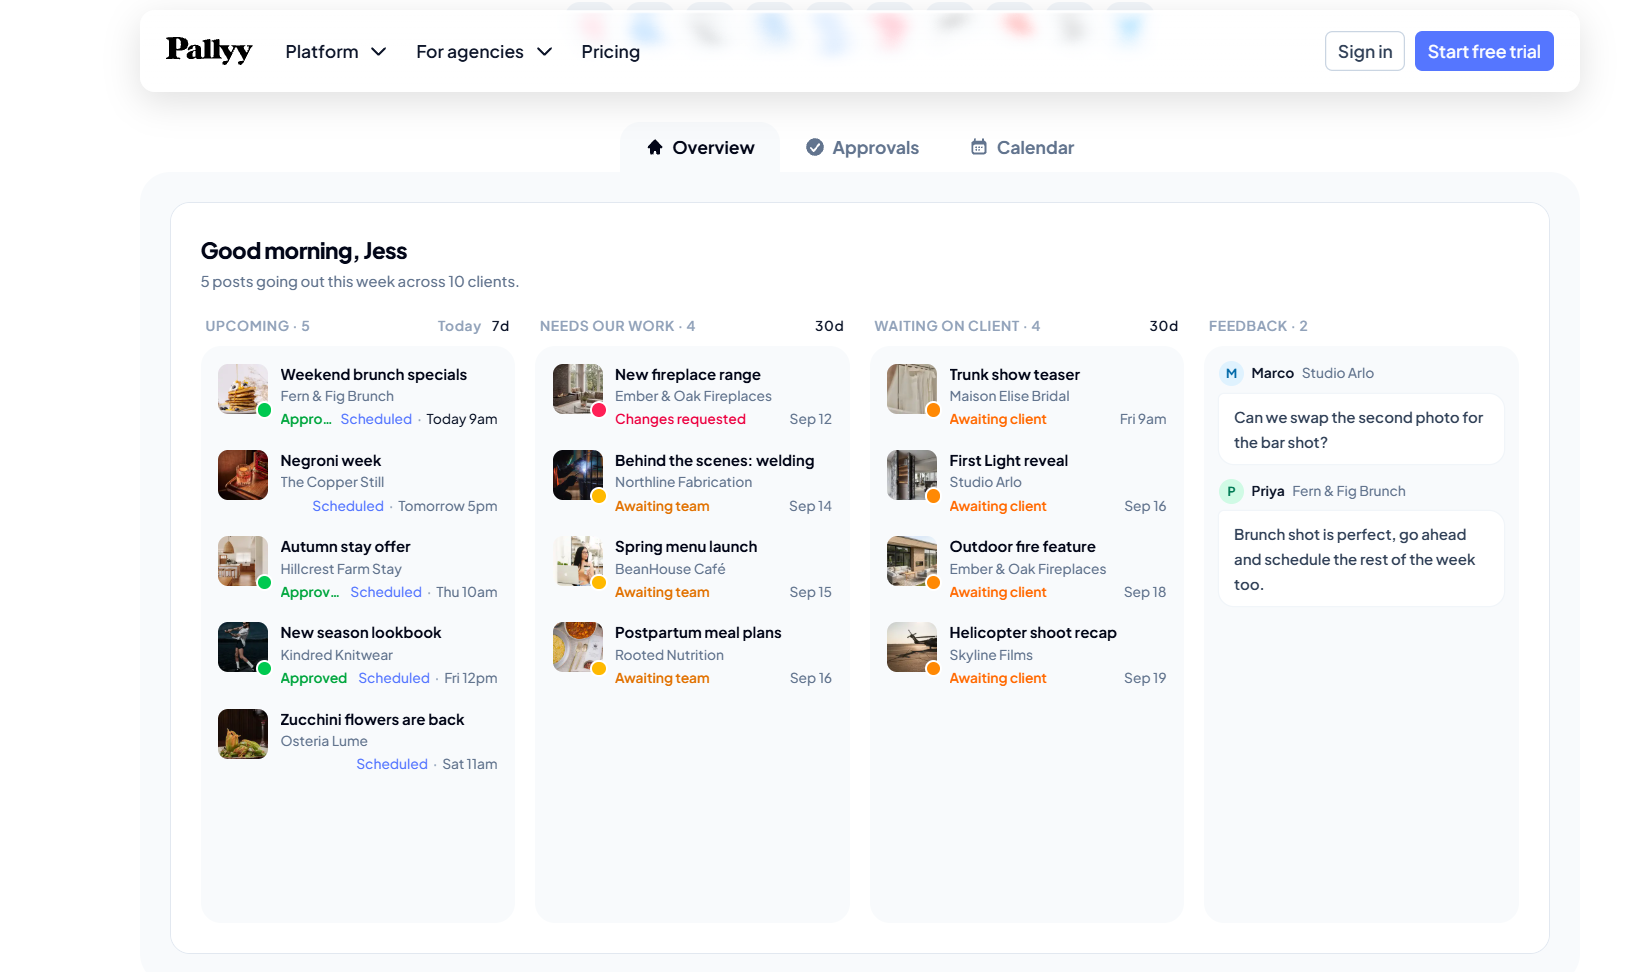
Task: Click the Approvals checkmark icon
Action: (x=815, y=147)
